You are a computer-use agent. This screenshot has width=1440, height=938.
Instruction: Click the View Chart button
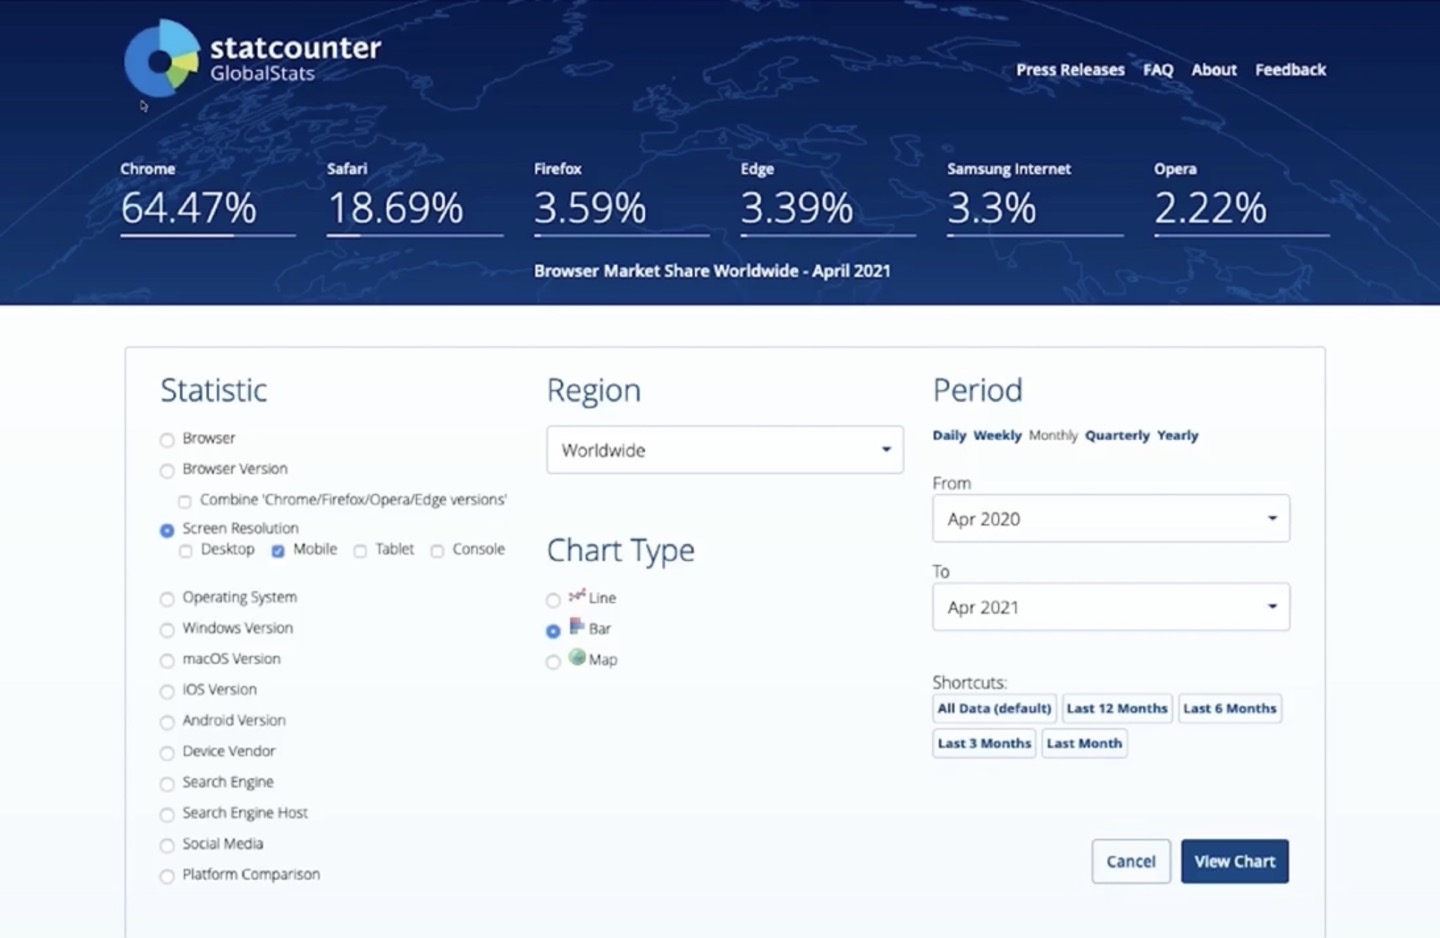pyautogui.click(x=1235, y=861)
